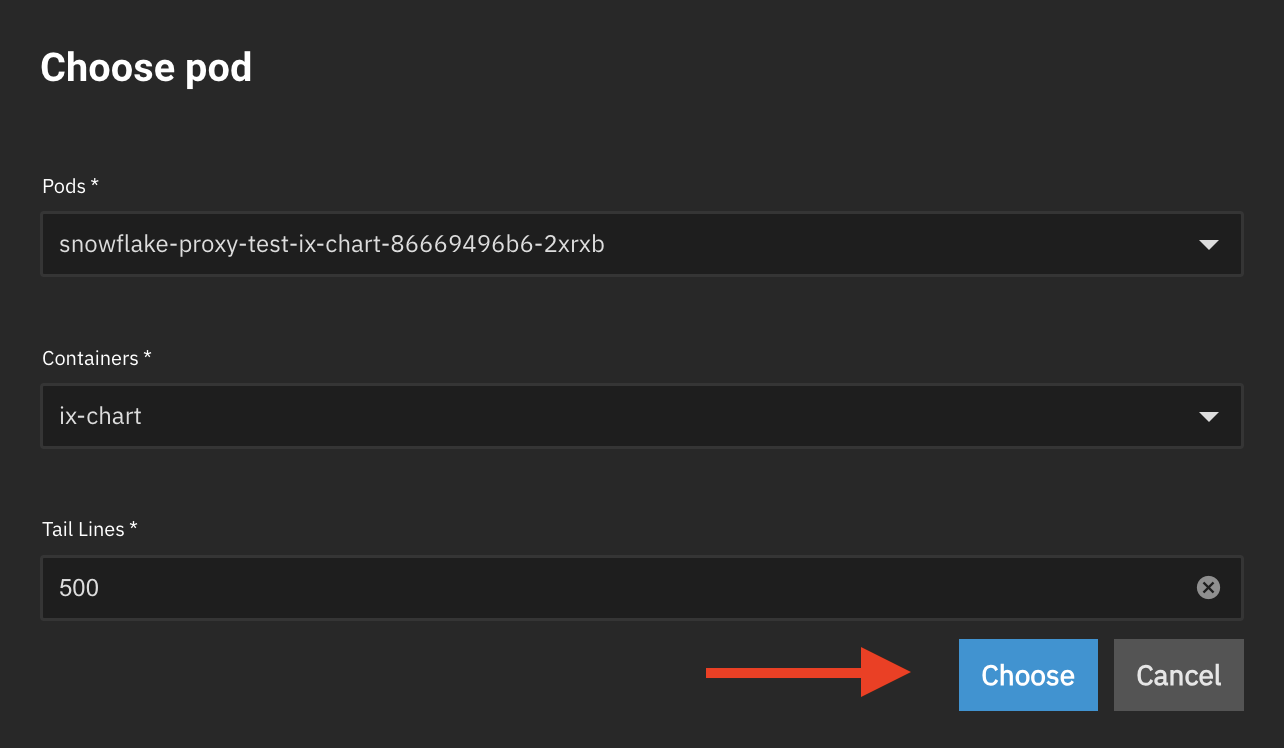The width and height of the screenshot is (1284, 748).
Task: Click the "Containers *" field label
Action: coord(96,358)
